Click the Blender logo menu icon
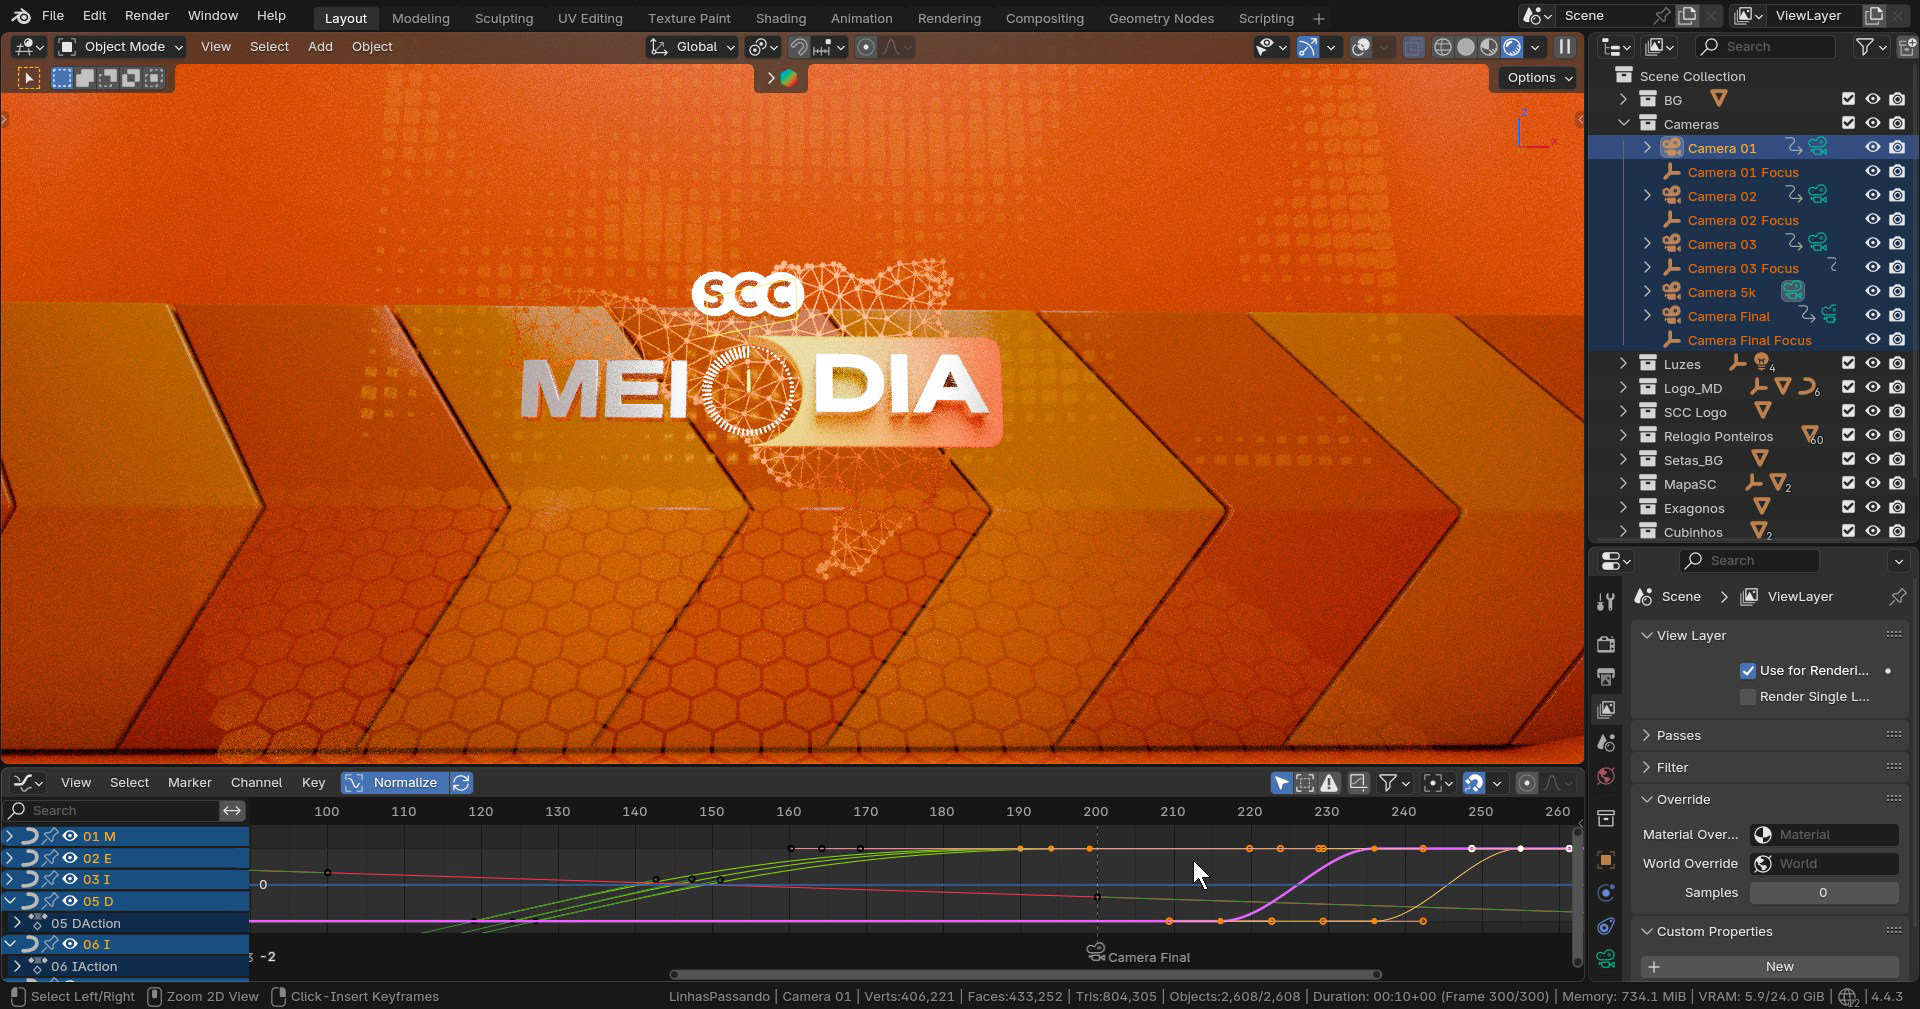1920x1009 pixels. 20,16
